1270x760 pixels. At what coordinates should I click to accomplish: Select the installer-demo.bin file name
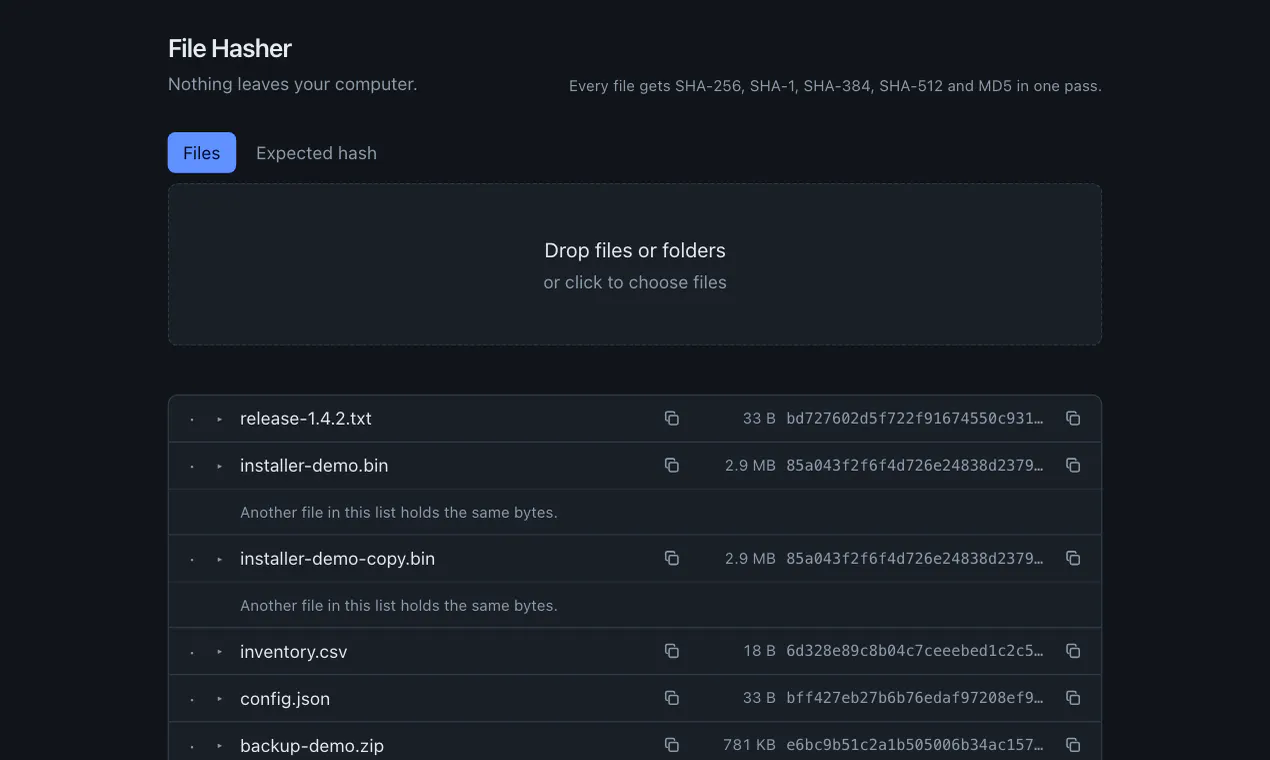pyautogui.click(x=314, y=466)
